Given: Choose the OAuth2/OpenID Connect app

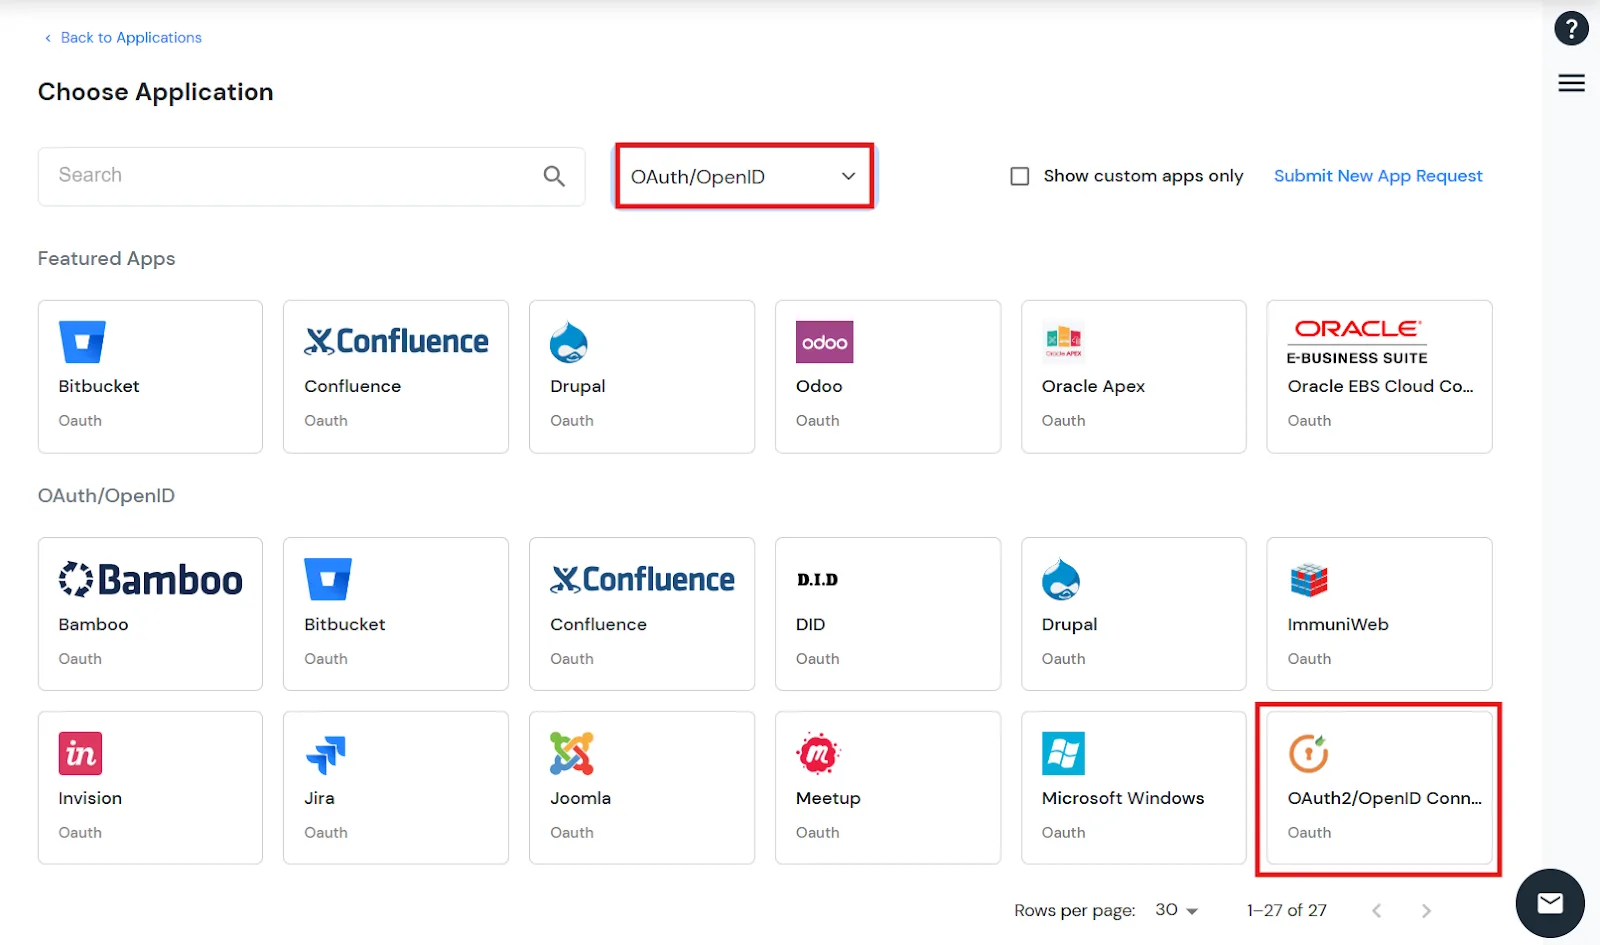Looking at the screenshot, I should click(1378, 788).
